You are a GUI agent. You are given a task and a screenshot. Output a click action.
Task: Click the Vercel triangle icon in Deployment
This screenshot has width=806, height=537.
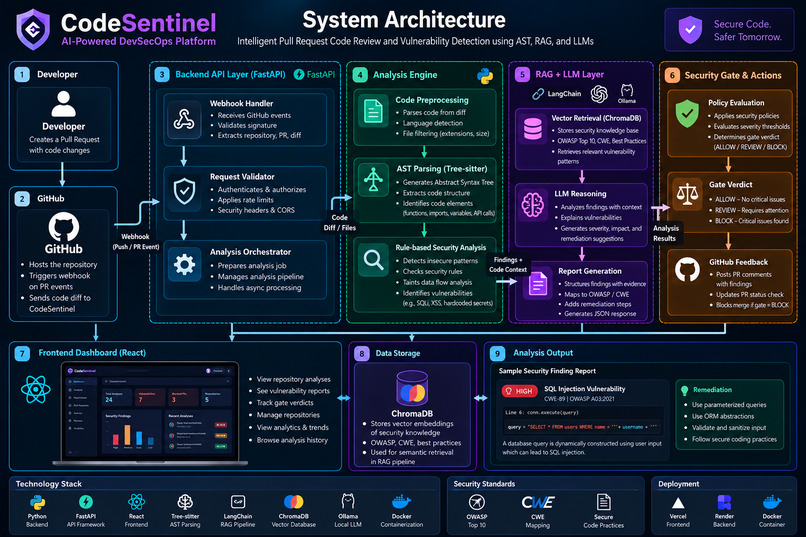pos(678,503)
